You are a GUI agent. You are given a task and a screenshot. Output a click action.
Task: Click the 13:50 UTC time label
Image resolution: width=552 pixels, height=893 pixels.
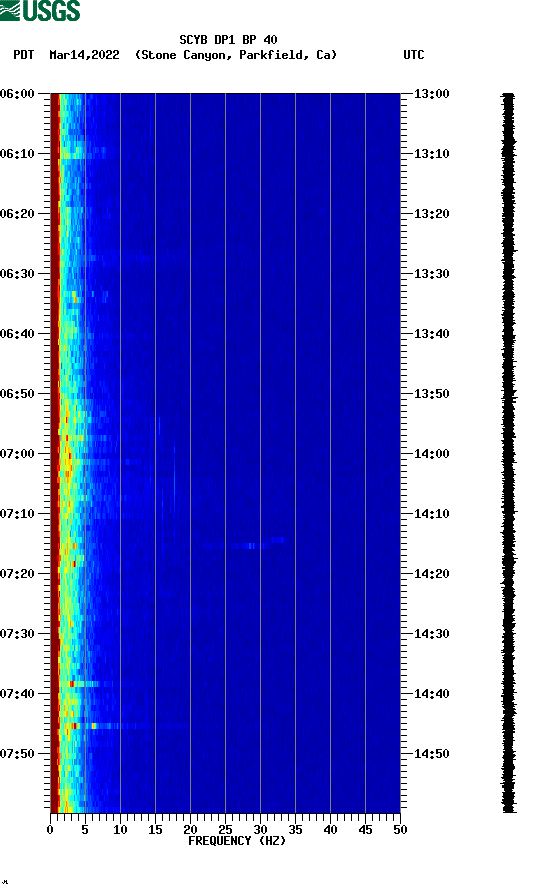[431, 394]
